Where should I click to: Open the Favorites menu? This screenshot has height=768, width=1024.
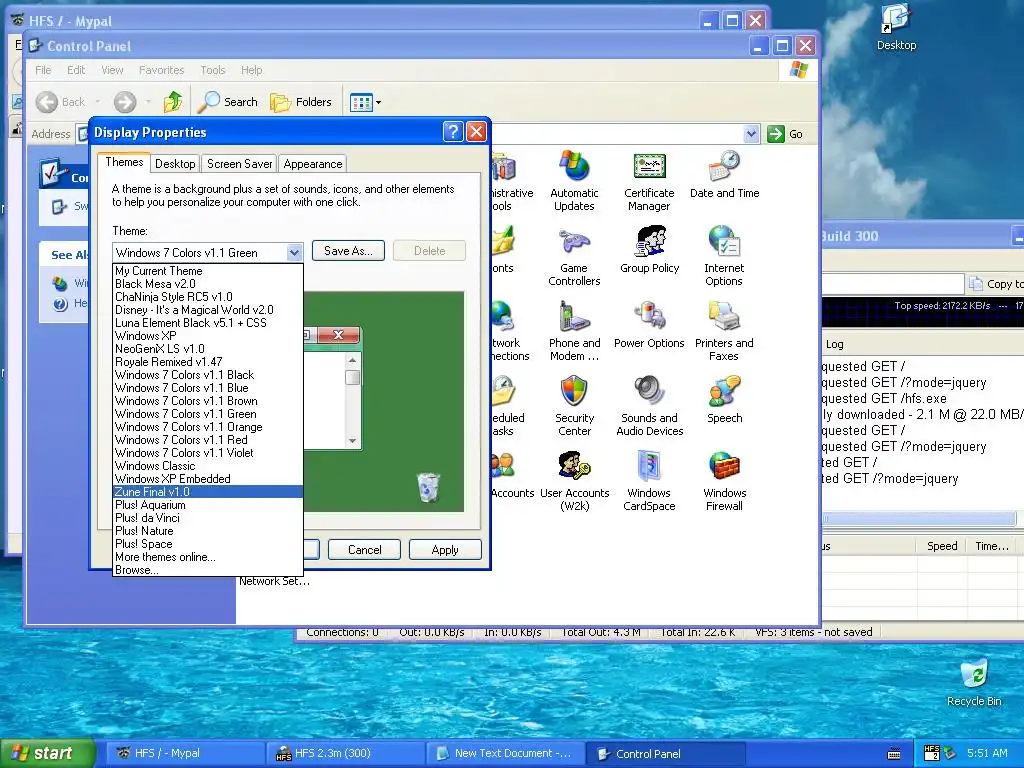(x=161, y=70)
